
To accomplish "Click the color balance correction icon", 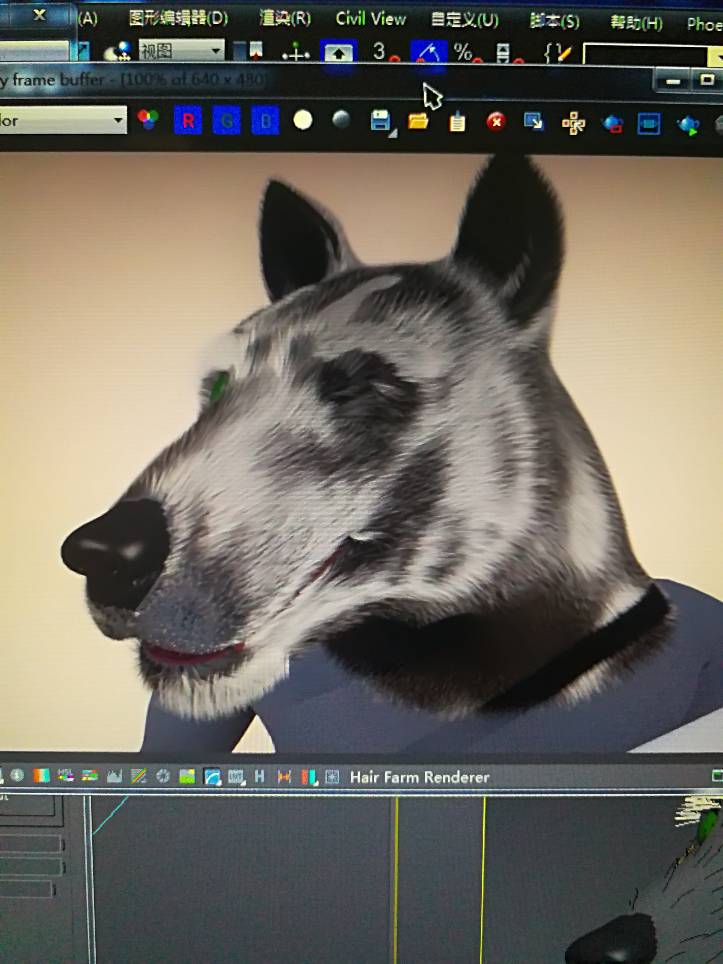I will click(90, 776).
